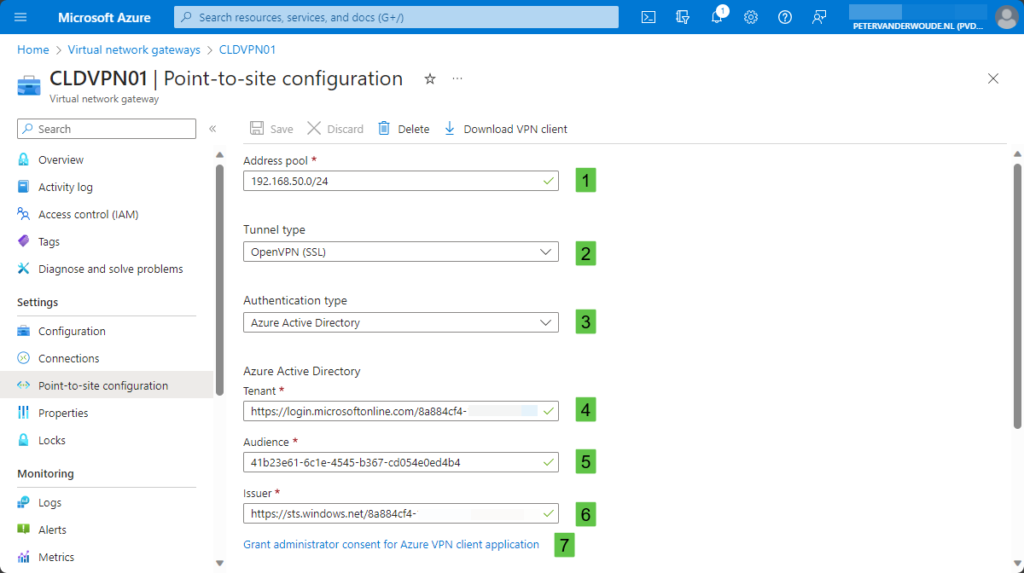The height and width of the screenshot is (573, 1024).
Task: Navigate to Virtual network gateways breadcrumb
Action: coord(134,49)
